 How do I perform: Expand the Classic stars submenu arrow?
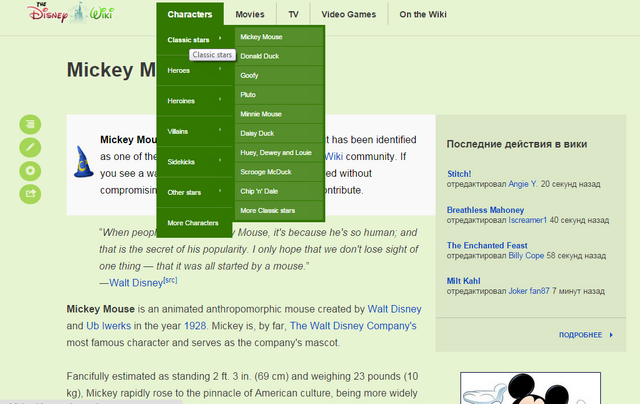pyautogui.click(x=220, y=38)
